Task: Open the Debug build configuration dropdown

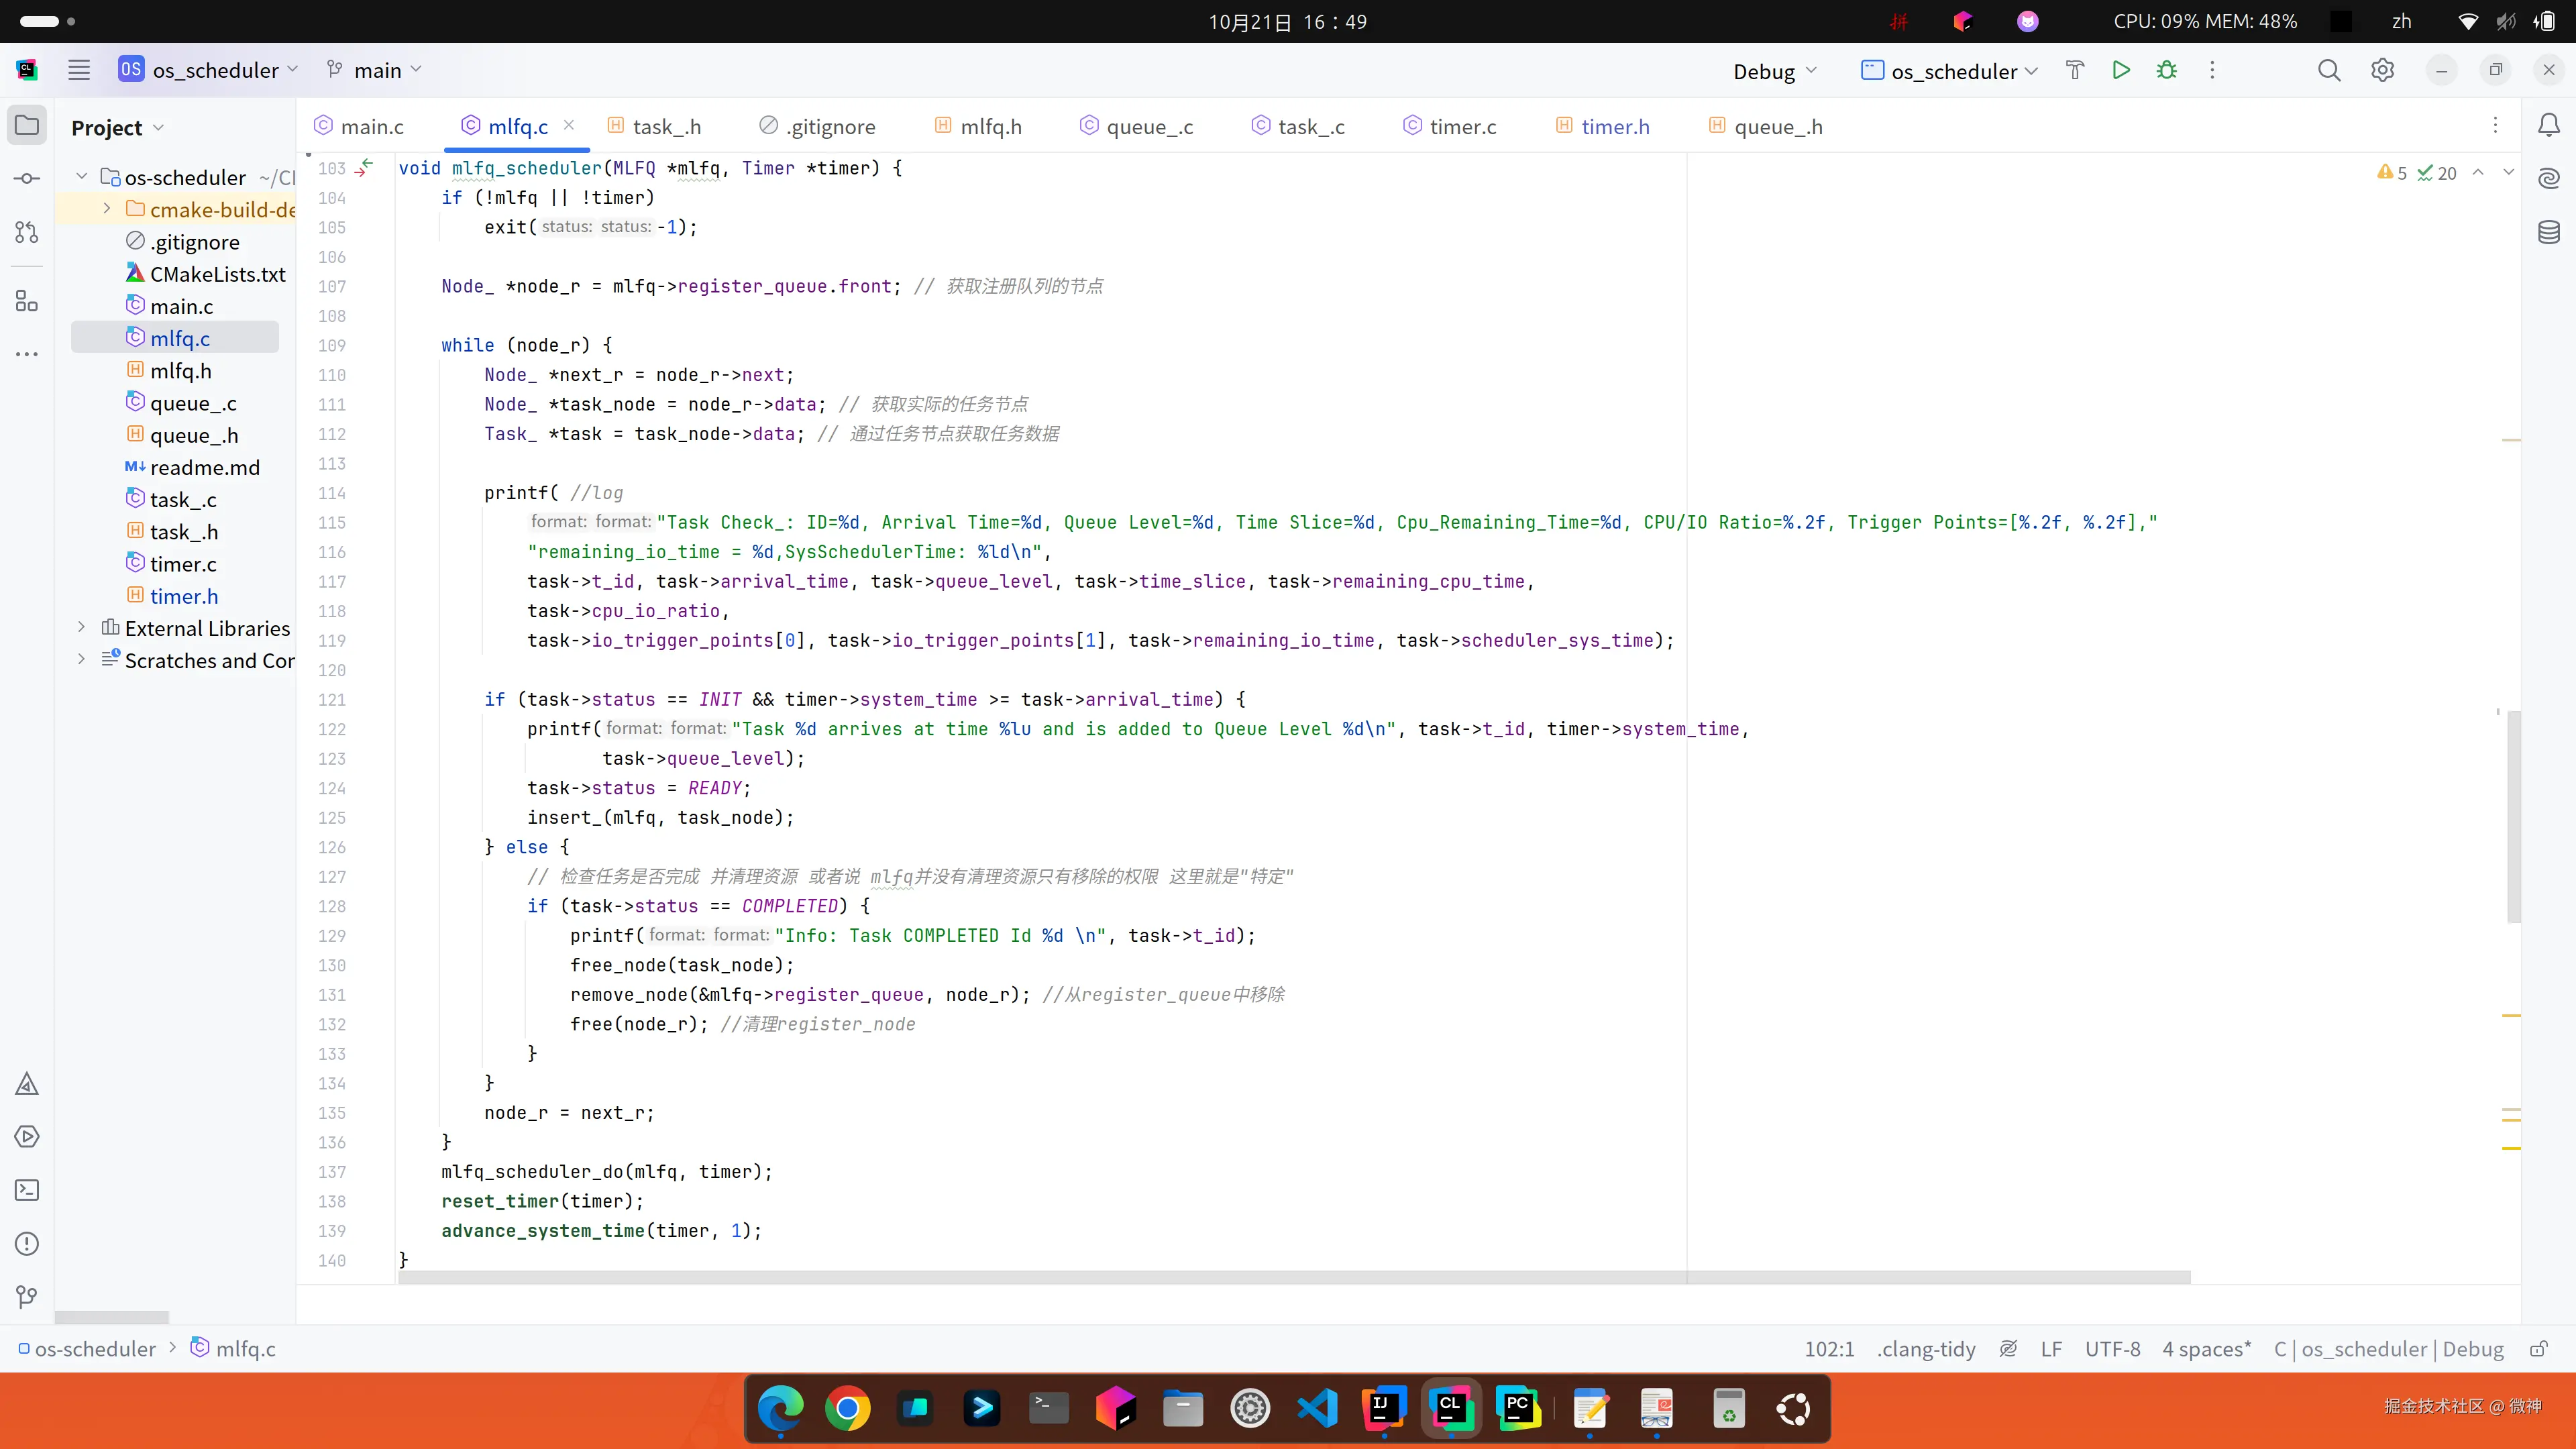Action: 1774,71
